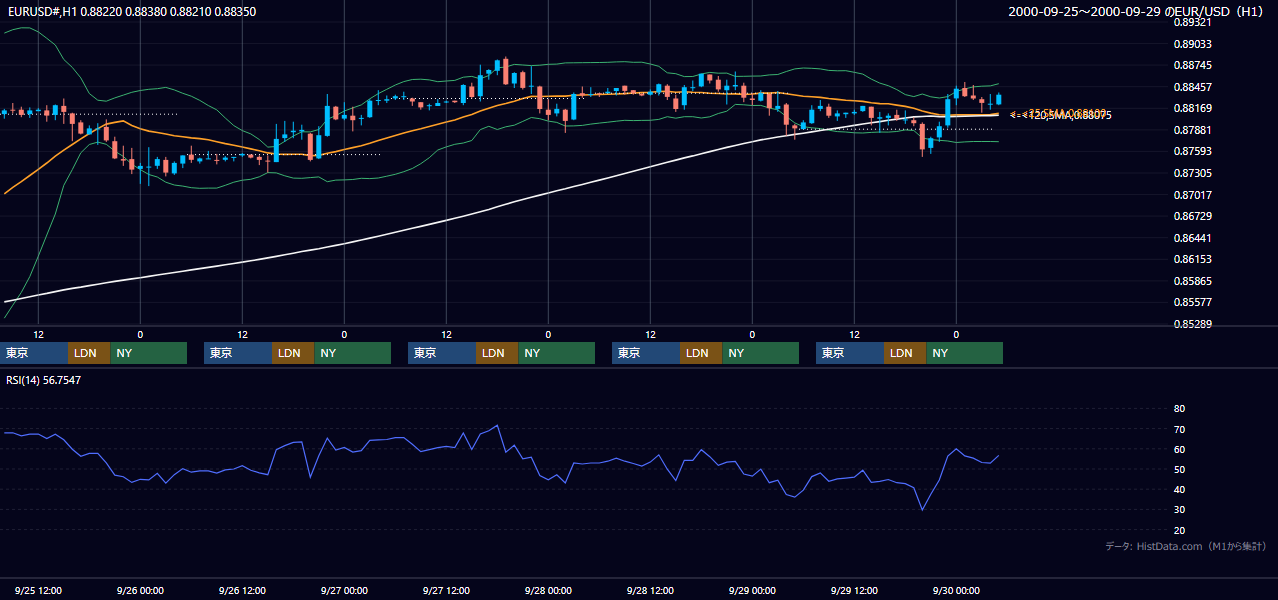Viewport: 1278px width, 600px height.
Task: Click RSI scale value 70
Action: (x=1179, y=429)
